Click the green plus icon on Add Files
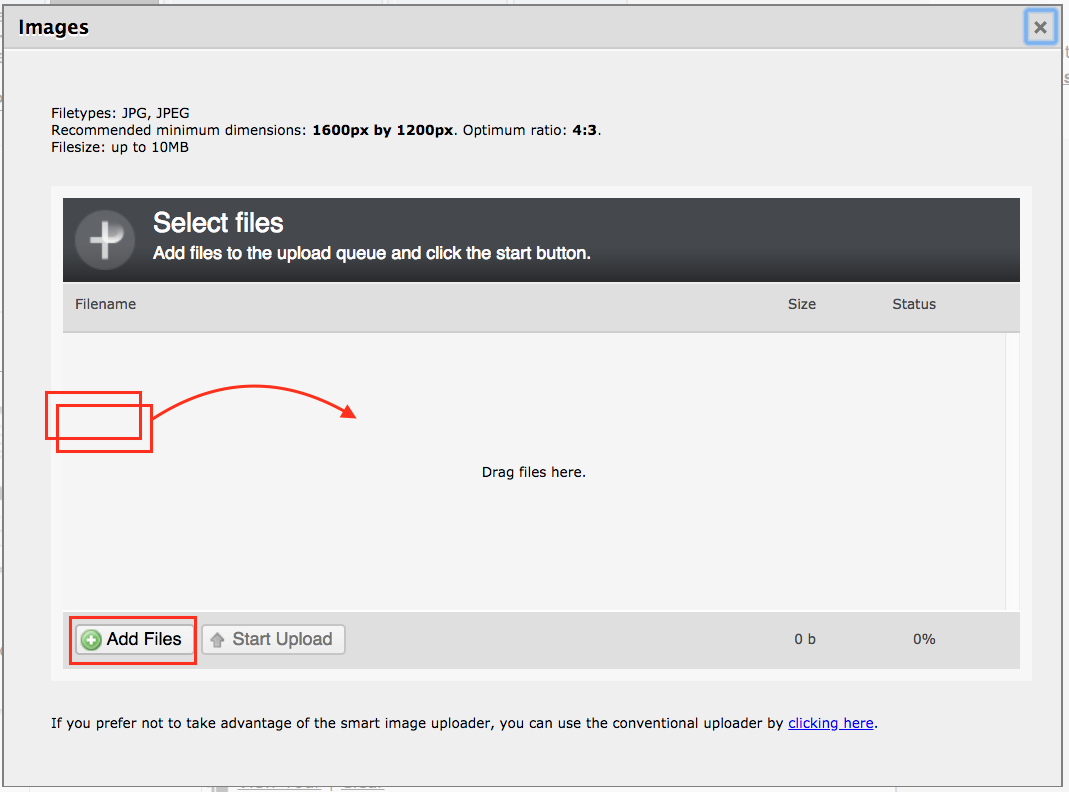The width and height of the screenshot is (1069, 792). [91, 640]
